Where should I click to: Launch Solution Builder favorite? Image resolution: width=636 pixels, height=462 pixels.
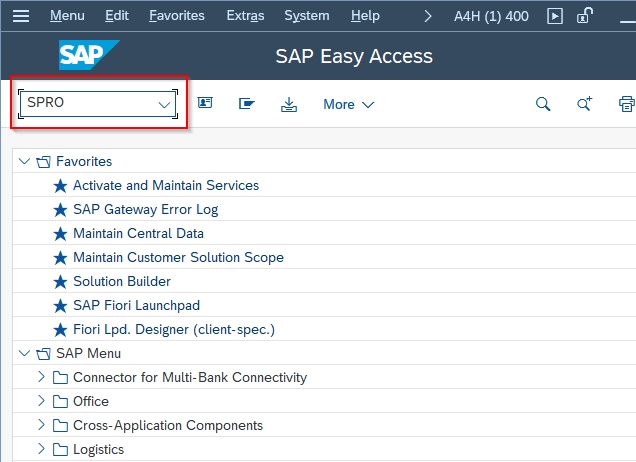coord(121,281)
